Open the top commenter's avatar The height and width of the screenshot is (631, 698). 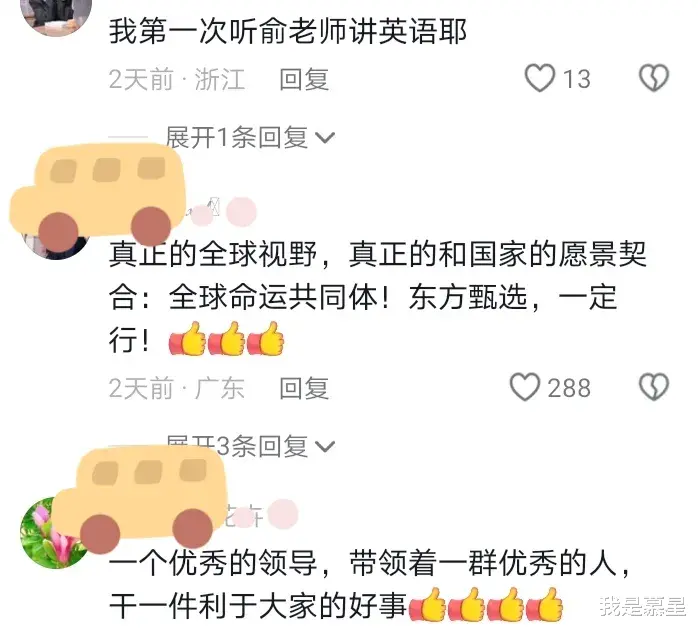pos(56,17)
